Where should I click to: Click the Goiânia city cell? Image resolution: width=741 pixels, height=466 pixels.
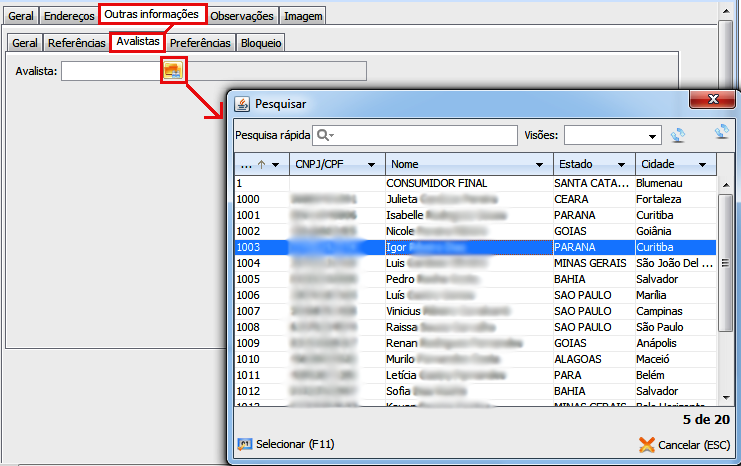point(676,232)
